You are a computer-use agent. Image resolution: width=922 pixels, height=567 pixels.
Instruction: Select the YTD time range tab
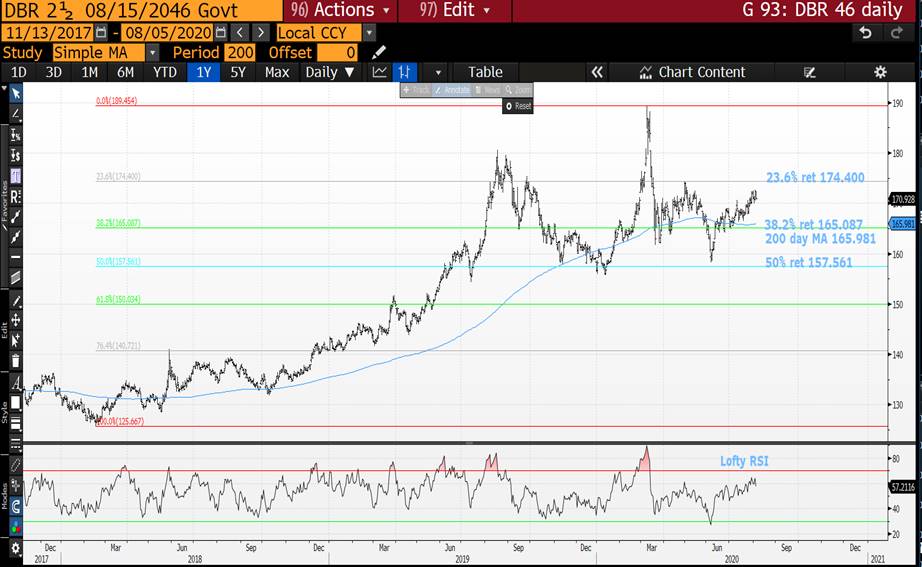(165, 72)
